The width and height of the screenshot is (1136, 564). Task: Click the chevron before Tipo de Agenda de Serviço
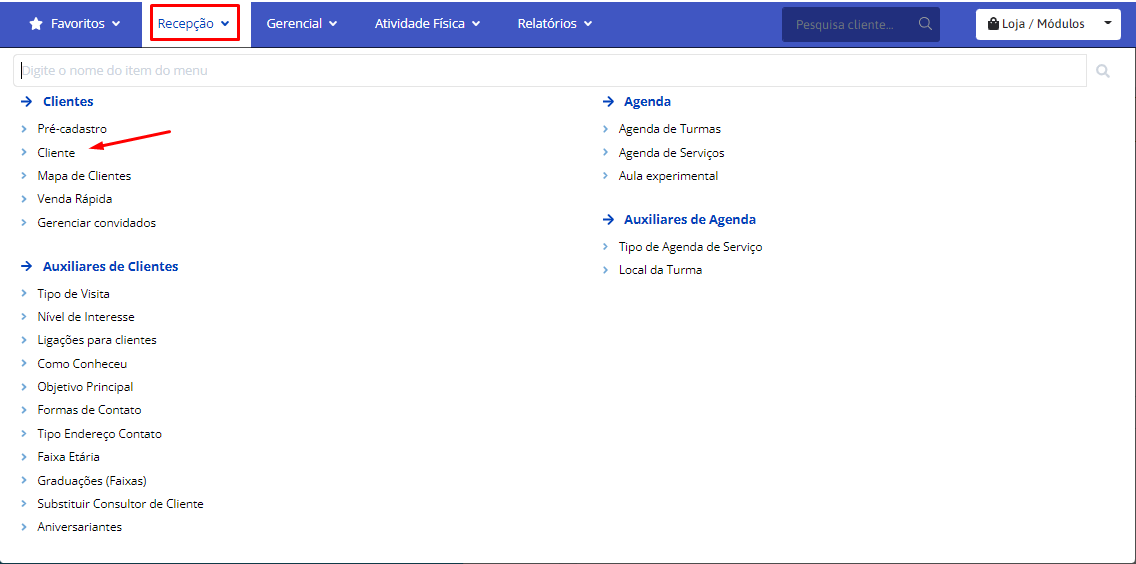(x=605, y=247)
